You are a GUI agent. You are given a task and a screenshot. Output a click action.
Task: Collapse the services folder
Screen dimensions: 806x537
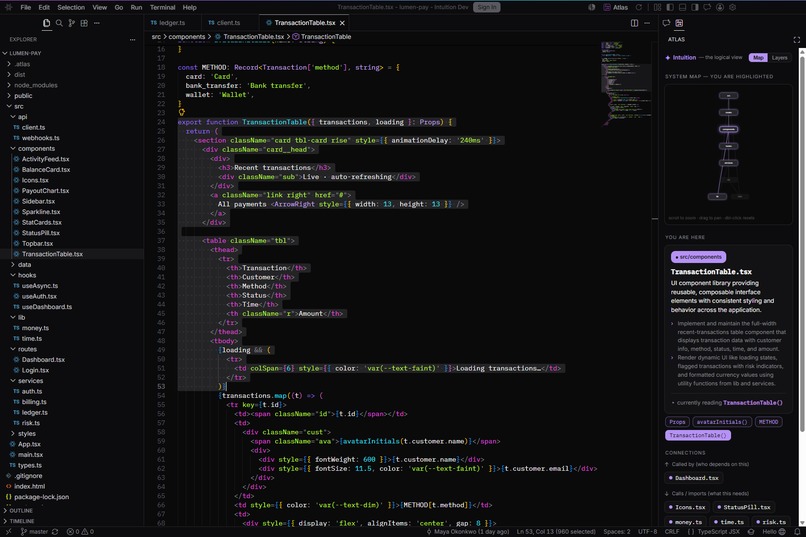coord(30,381)
